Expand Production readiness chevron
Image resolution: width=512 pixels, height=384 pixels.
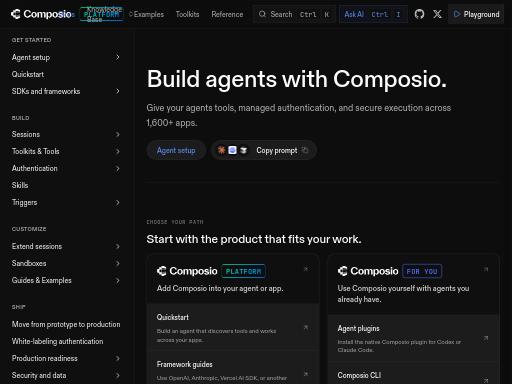pyautogui.click(x=117, y=358)
